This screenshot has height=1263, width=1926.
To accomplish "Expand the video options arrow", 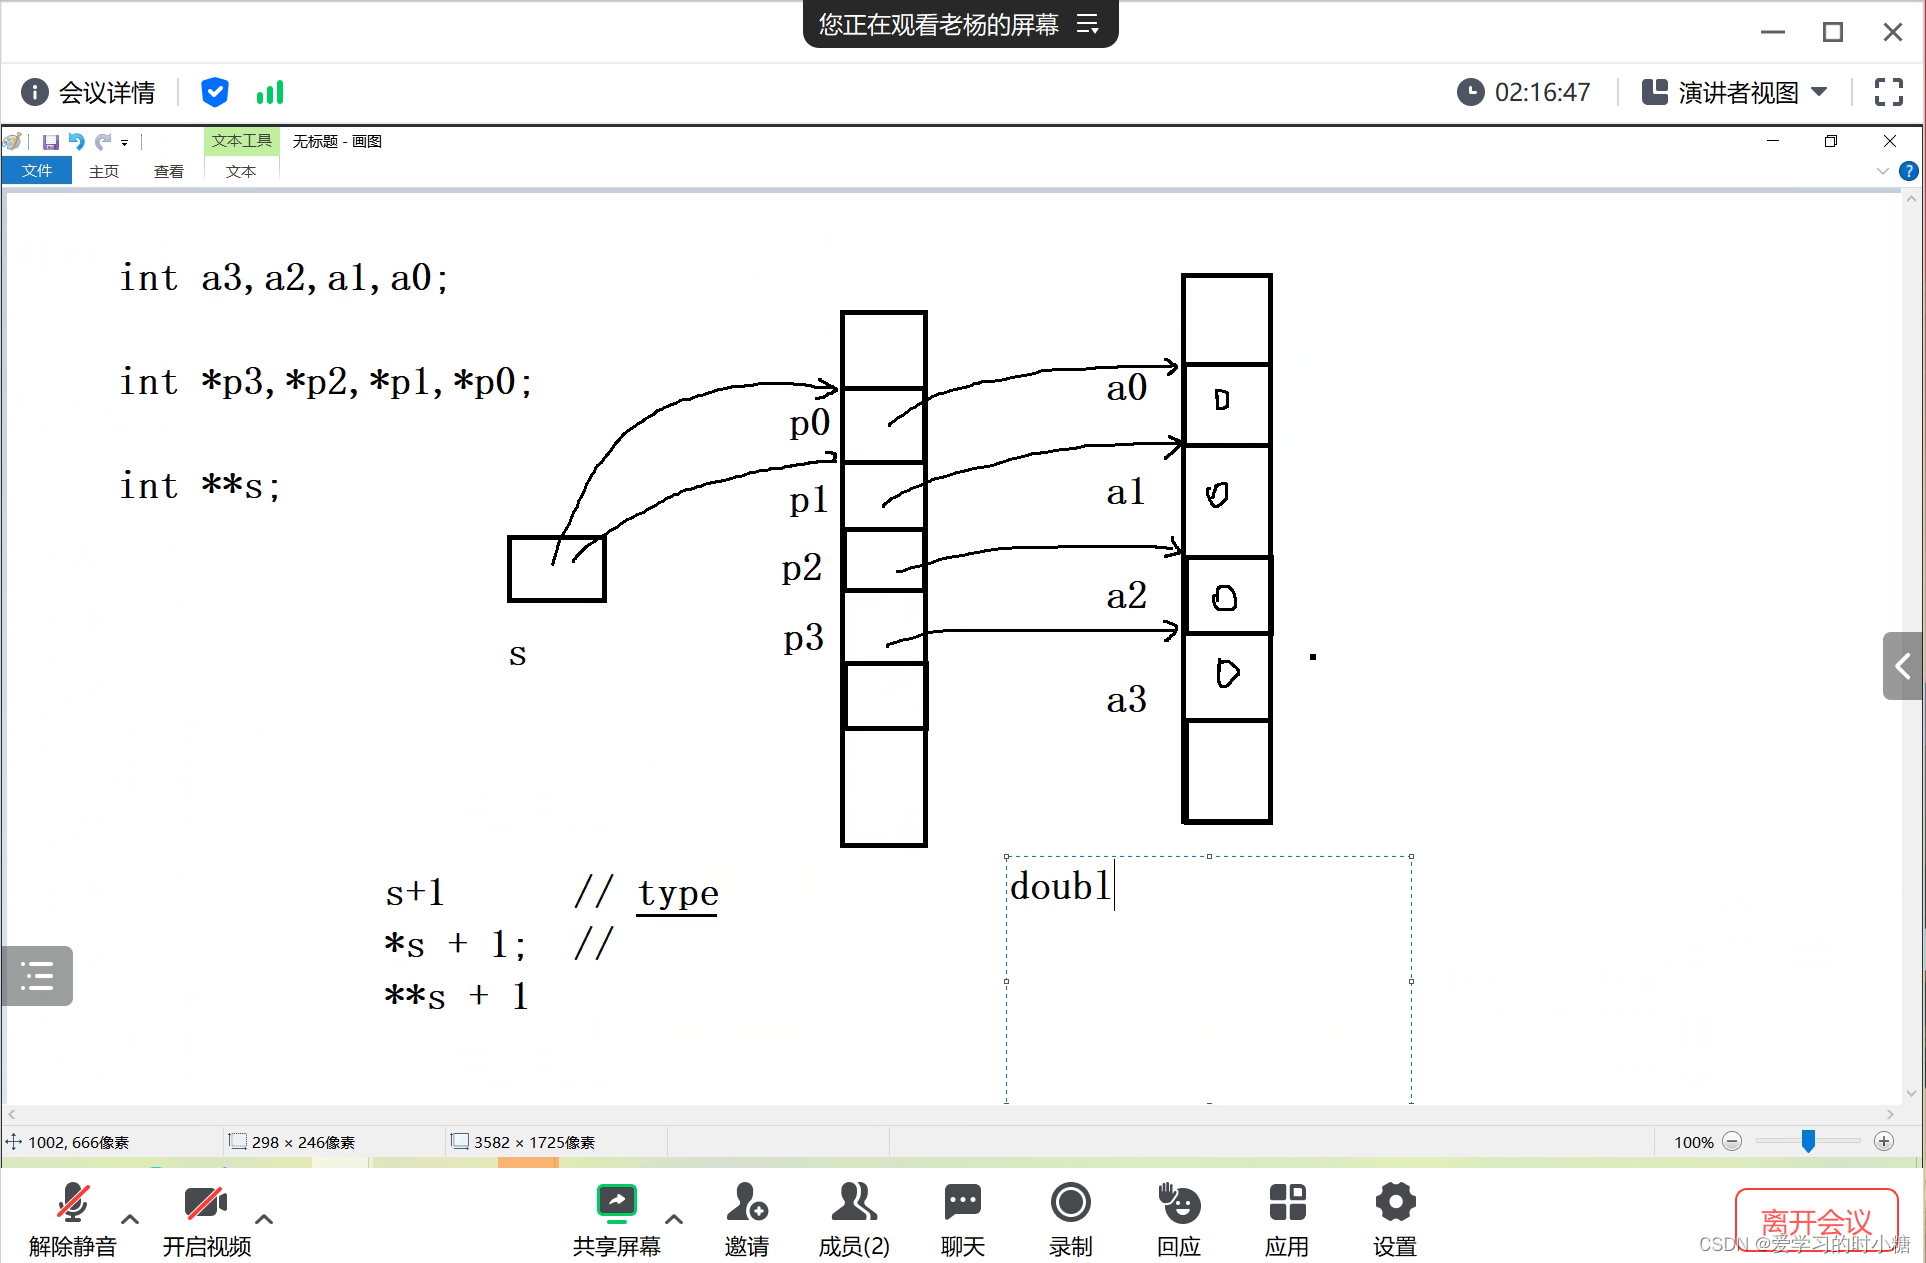I will click(264, 1219).
